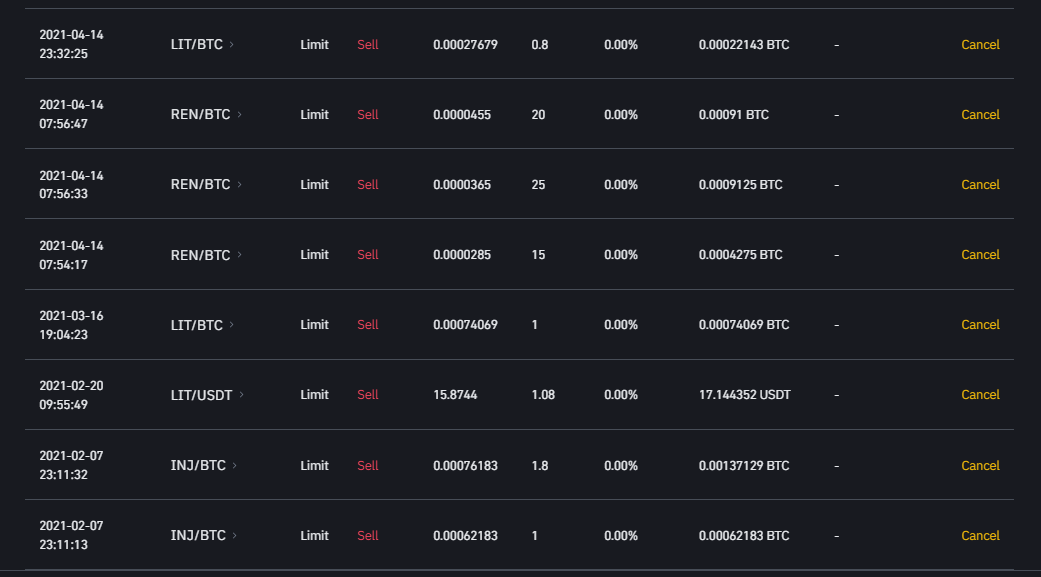
Task: Click chevron next to INJ/BTC at 23:11:32
Action: coord(235,465)
